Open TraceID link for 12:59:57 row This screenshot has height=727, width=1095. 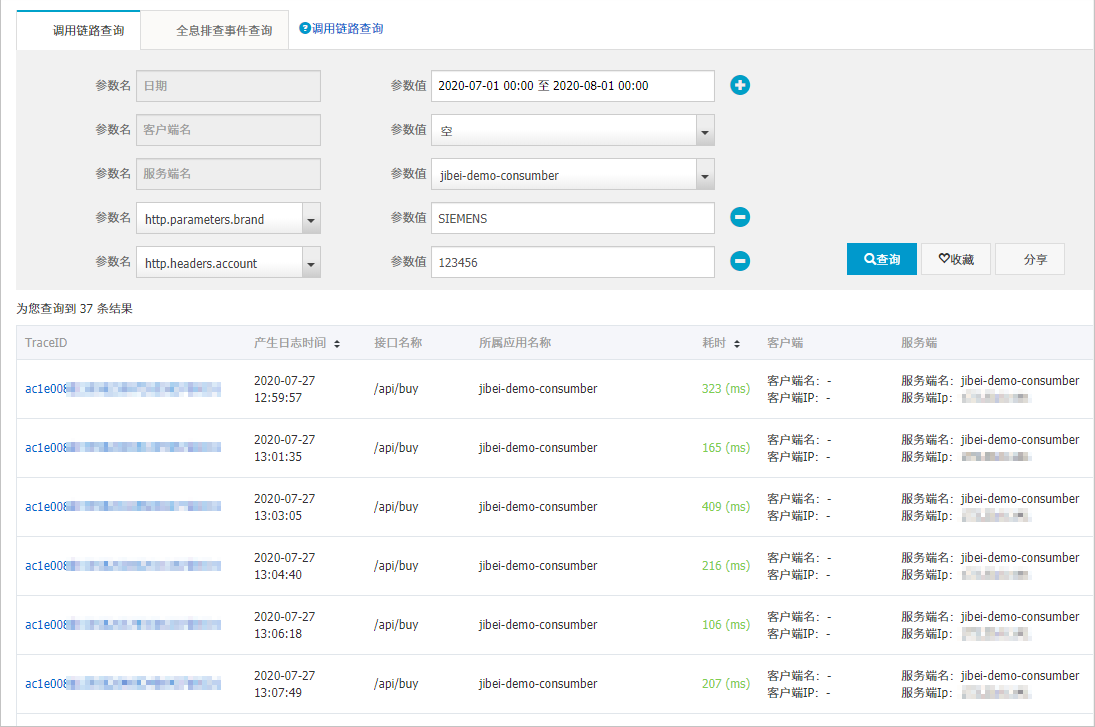tap(123, 389)
